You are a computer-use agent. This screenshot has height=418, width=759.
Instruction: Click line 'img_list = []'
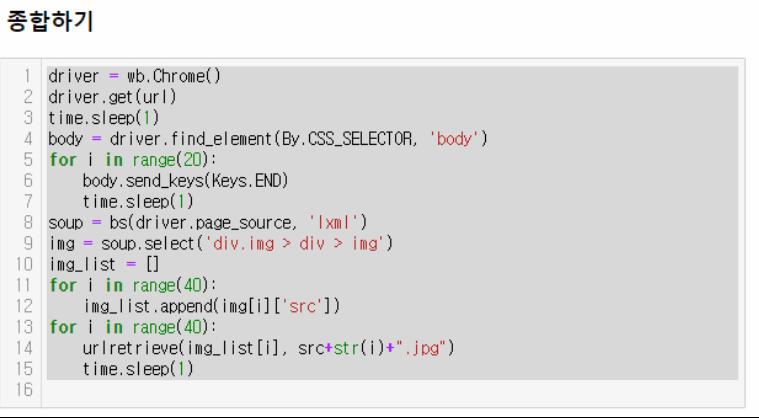coord(104,264)
